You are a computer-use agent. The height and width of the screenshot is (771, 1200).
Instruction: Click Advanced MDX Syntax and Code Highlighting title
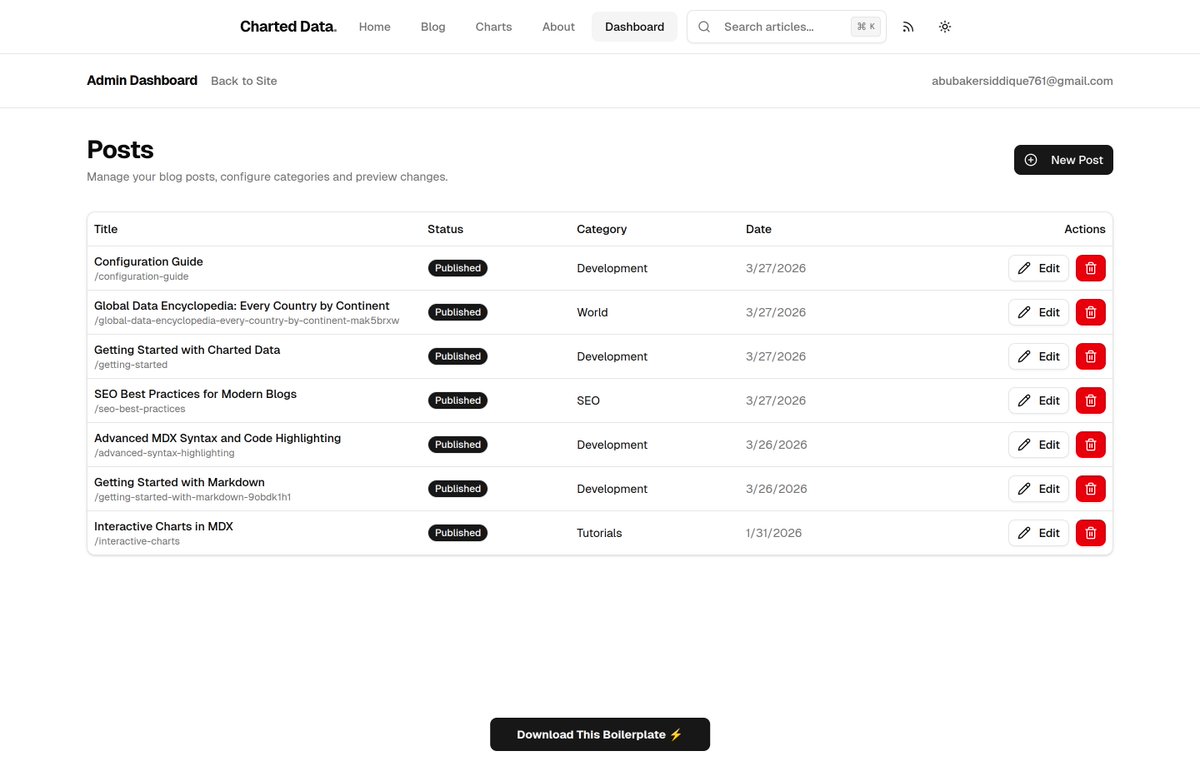click(217, 438)
